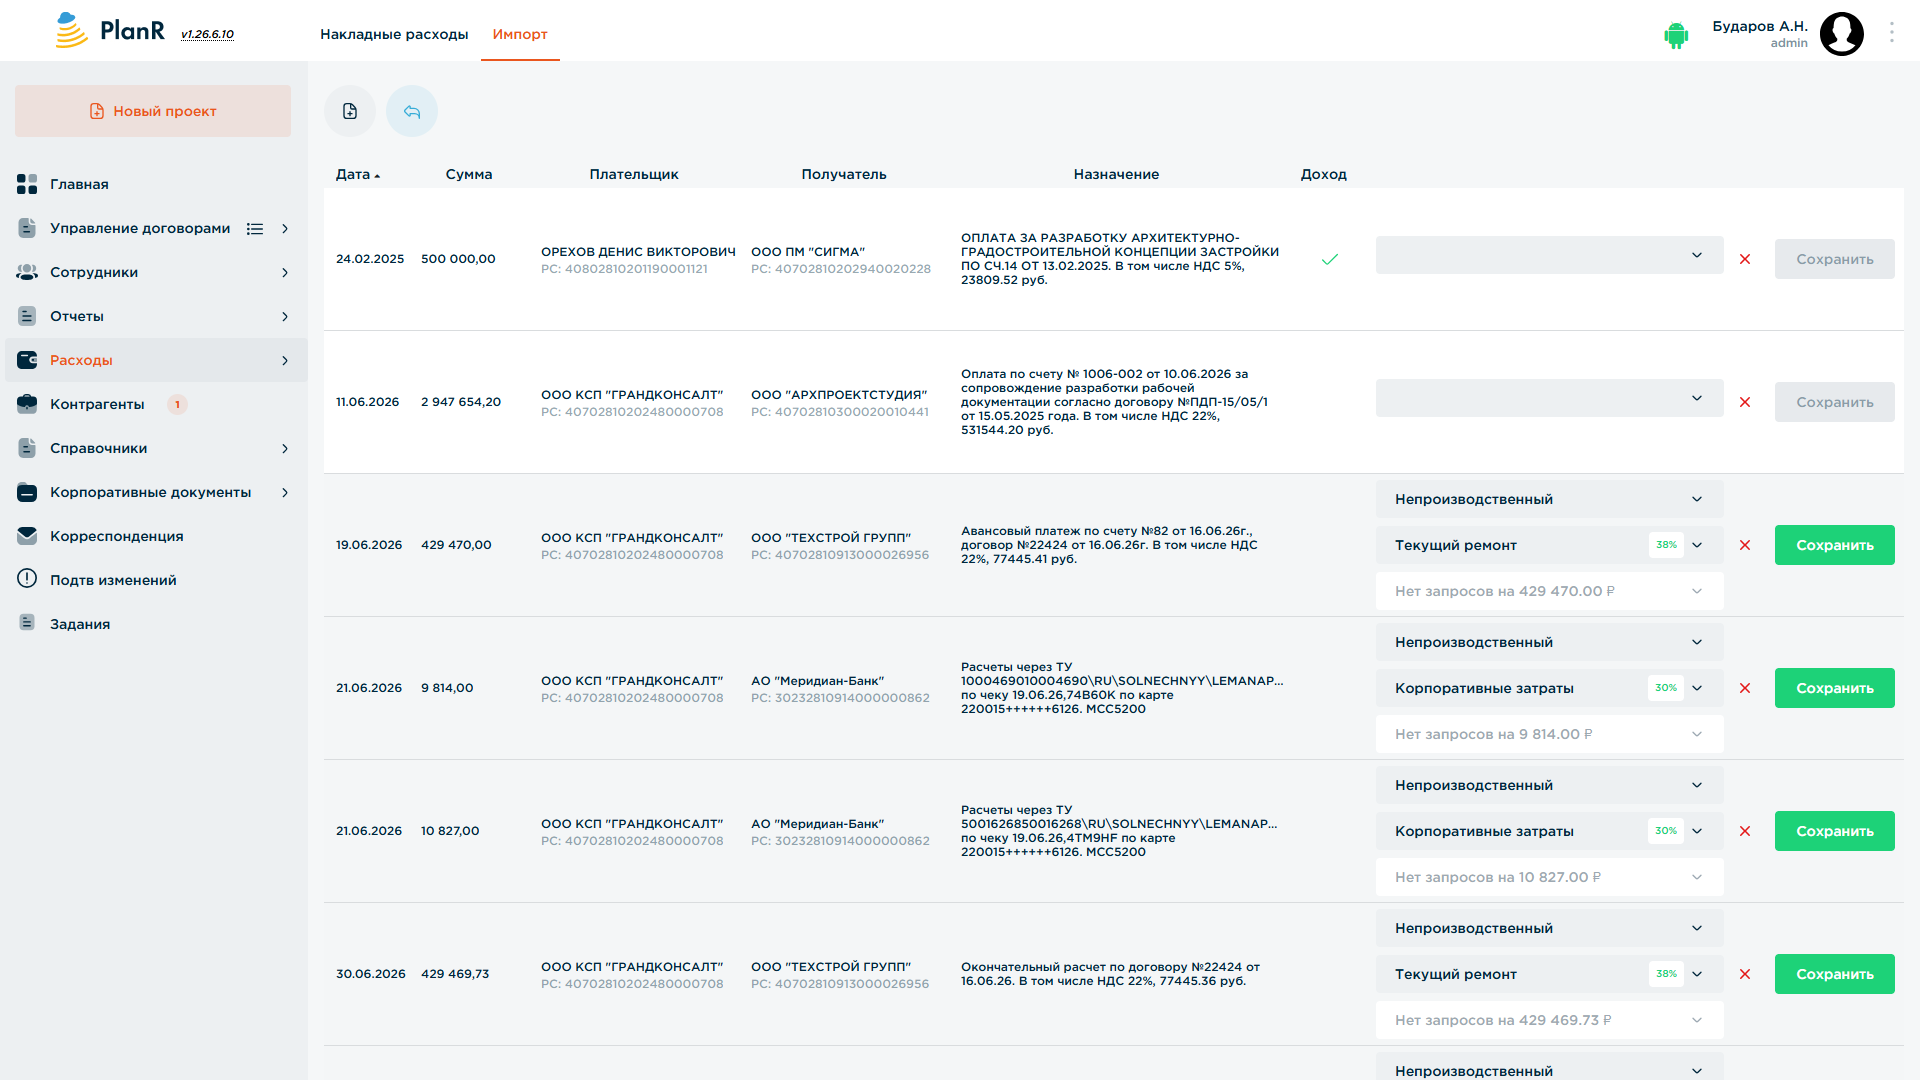1920x1080 pixels.
Task: Toggle the green income checkmark for Орехов payment
Action: point(1330,259)
